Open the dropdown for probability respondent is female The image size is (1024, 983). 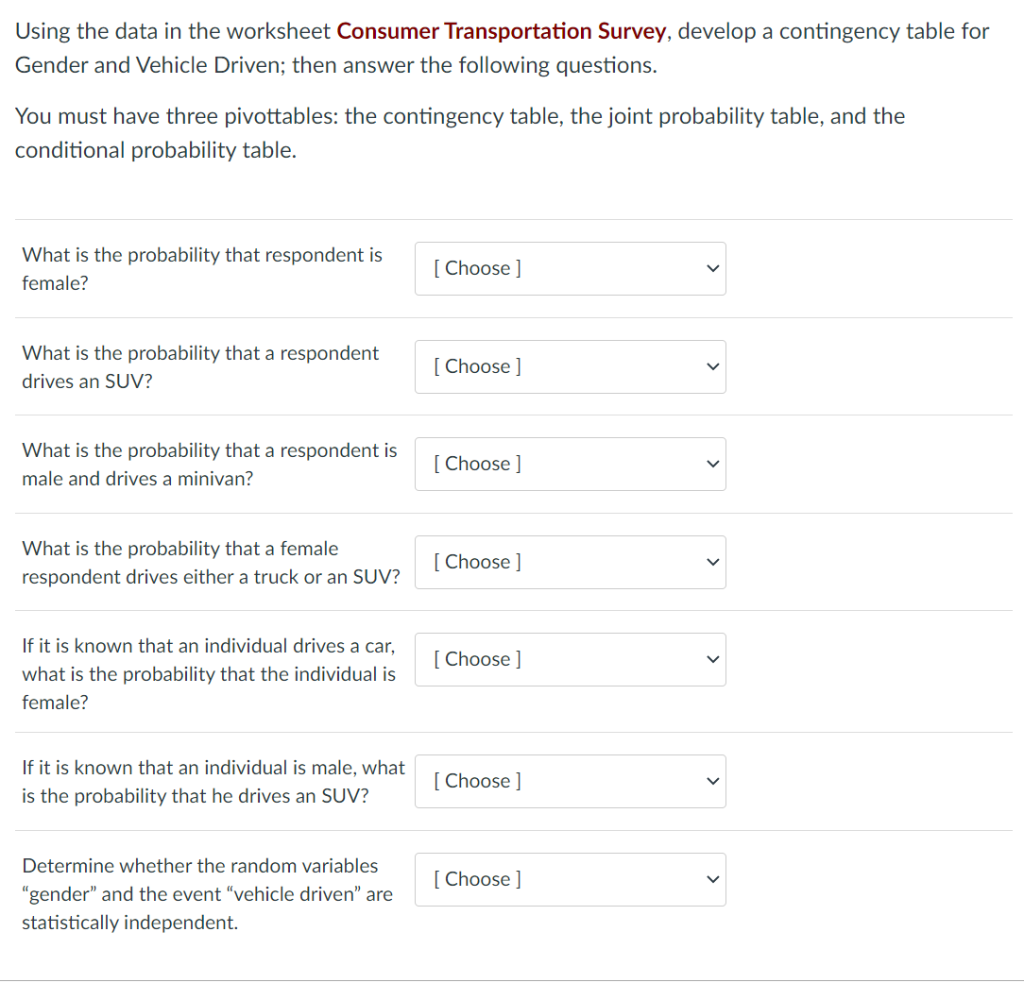[570, 268]
